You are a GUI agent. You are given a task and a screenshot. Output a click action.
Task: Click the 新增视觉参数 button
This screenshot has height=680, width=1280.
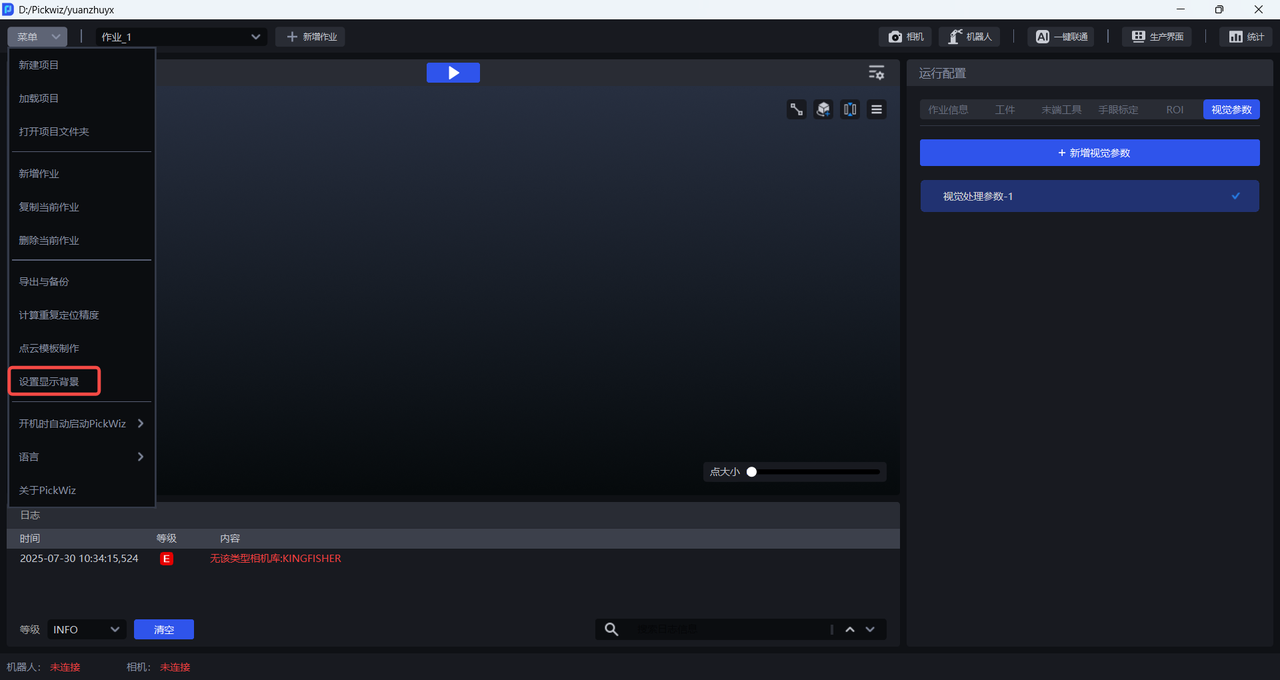1089,153
